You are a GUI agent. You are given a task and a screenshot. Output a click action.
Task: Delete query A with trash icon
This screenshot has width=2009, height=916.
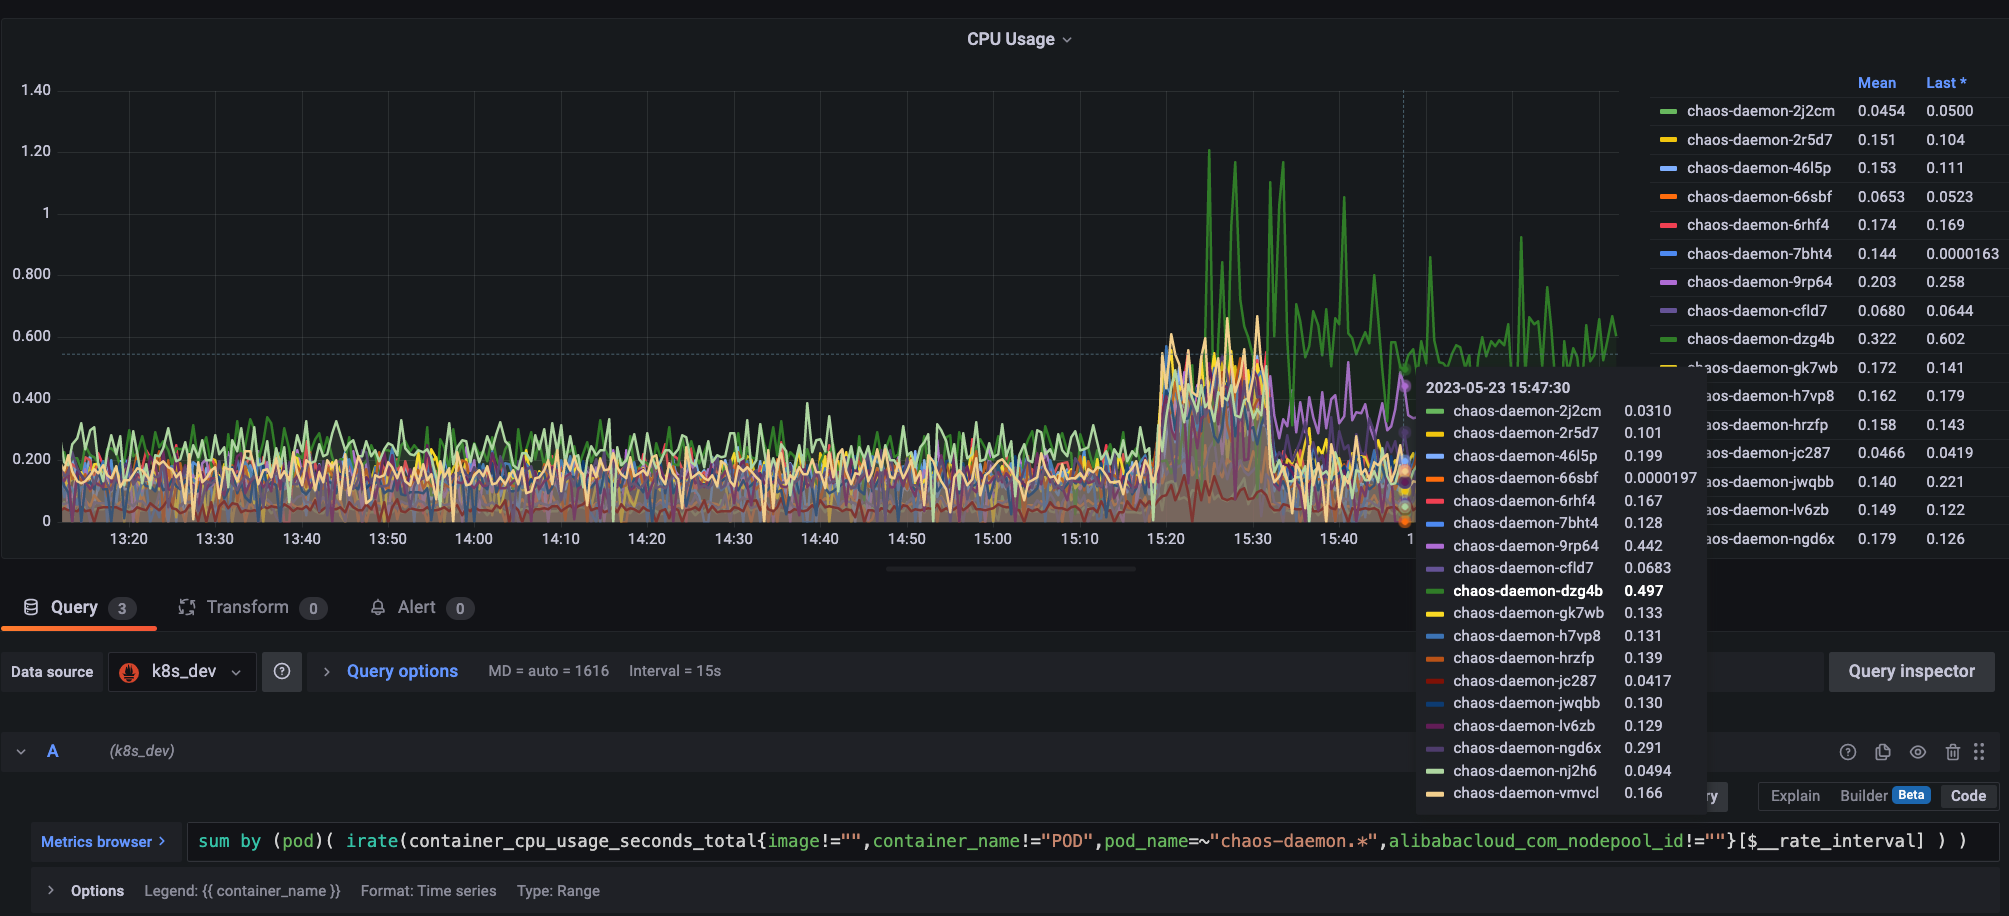tap(1953, 752)
